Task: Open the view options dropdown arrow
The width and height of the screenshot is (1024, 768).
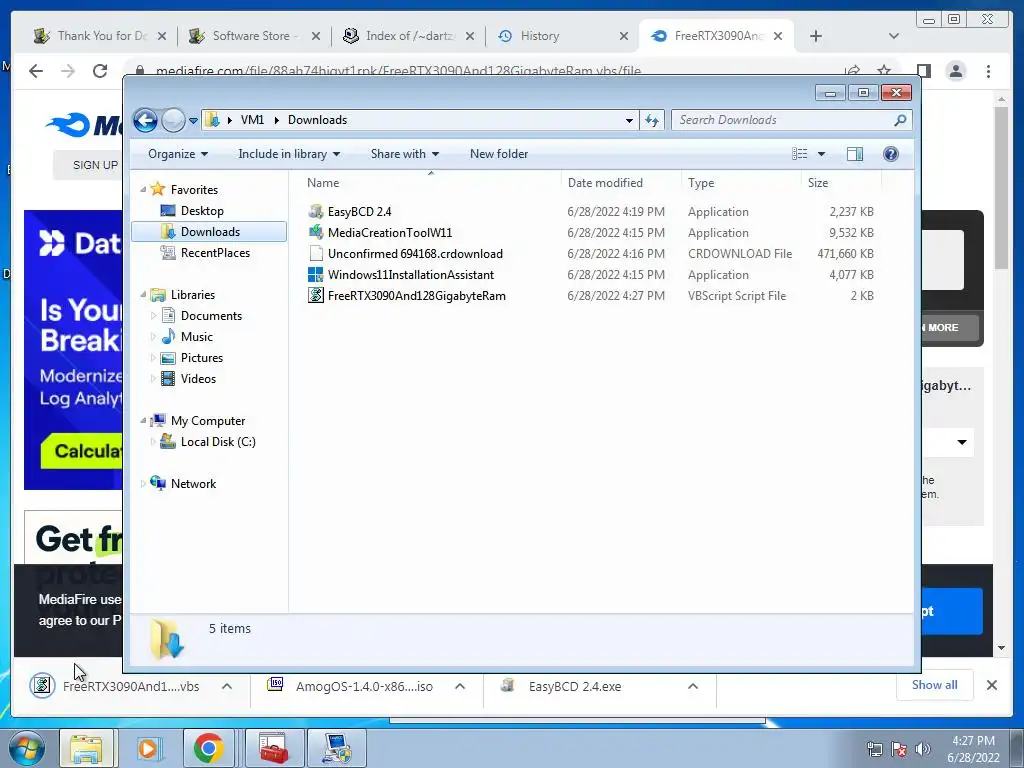Action: click(822, 154)
